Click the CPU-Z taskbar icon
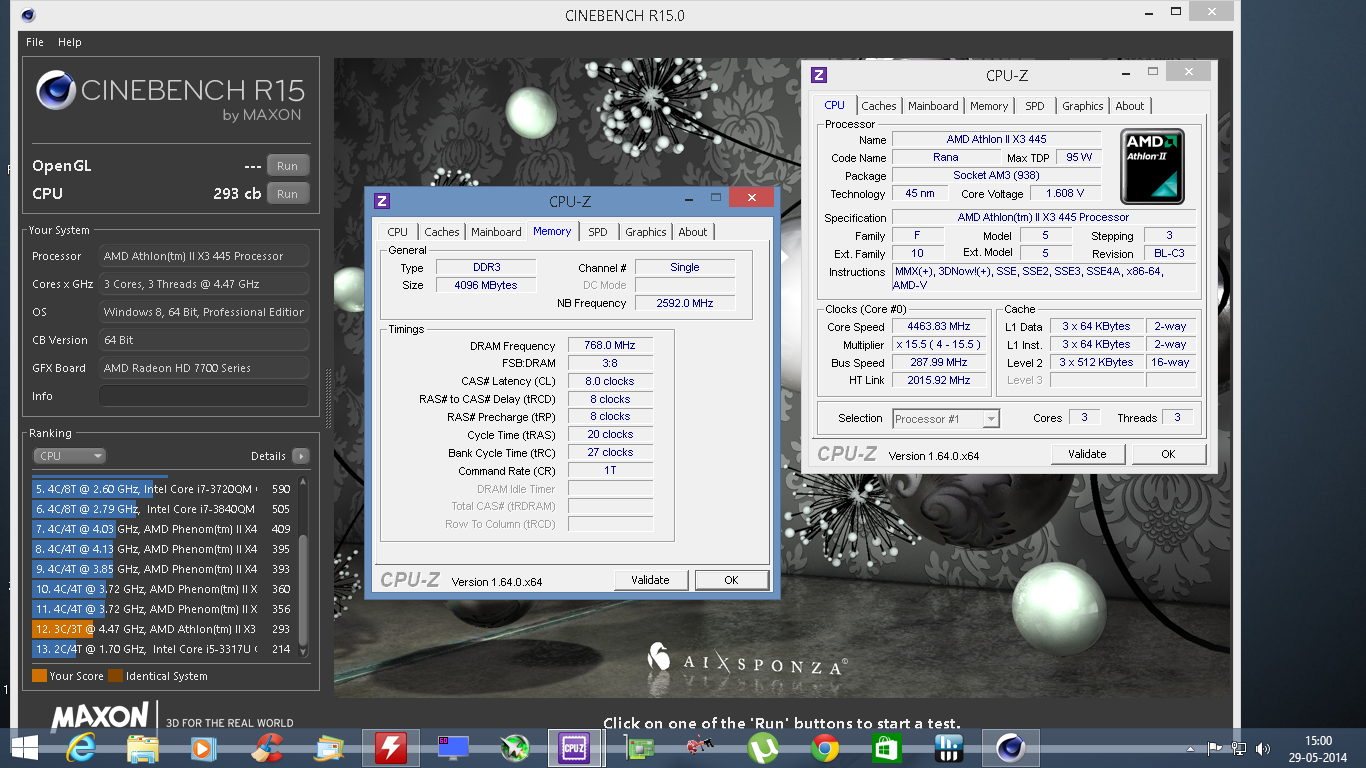The width and height of the screenshot is (1366, 768). tap(575, 748)
